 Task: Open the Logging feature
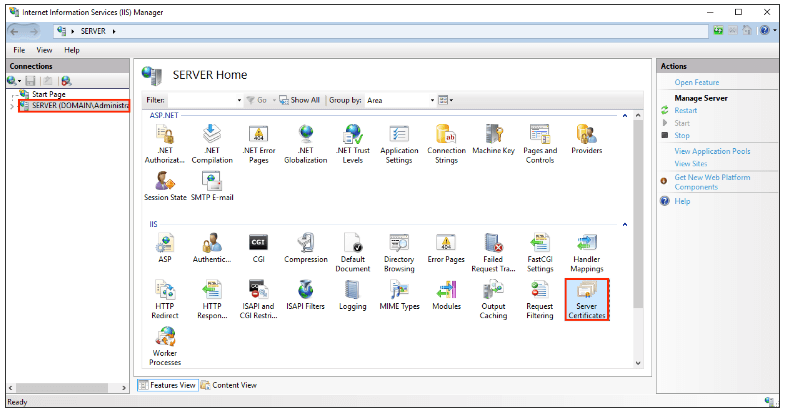coord(352,295)
